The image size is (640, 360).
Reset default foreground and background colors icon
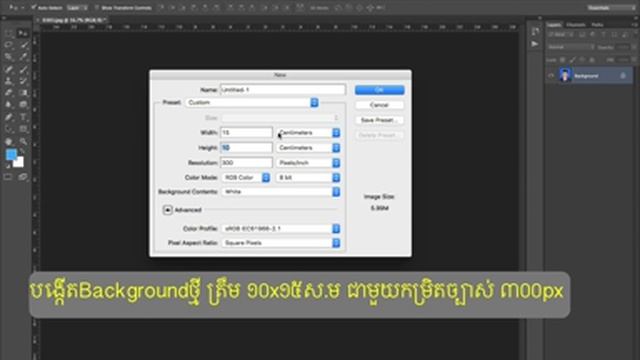8,166
